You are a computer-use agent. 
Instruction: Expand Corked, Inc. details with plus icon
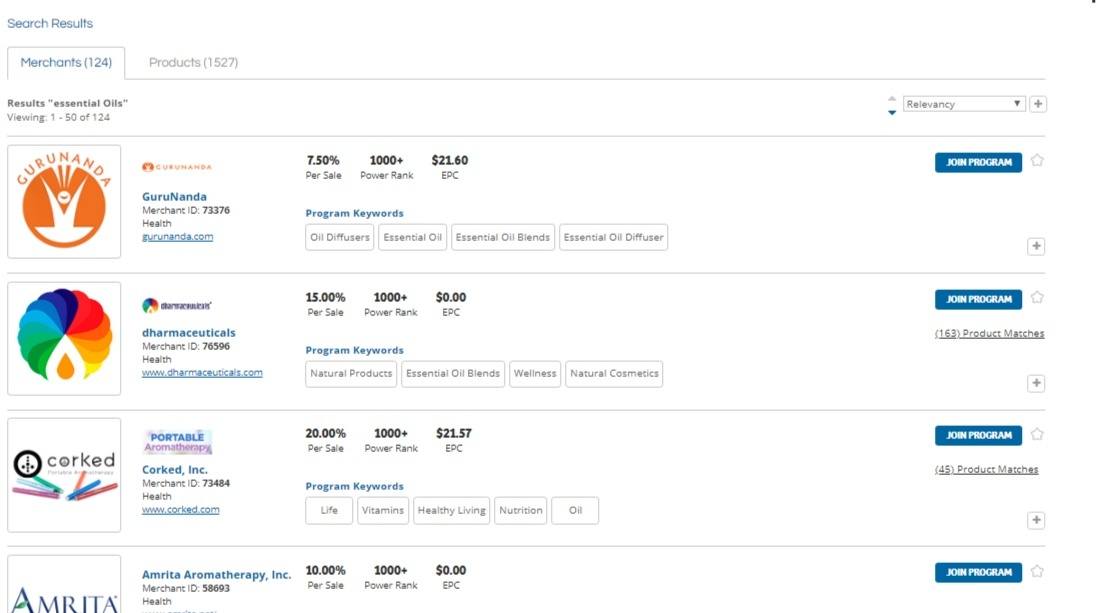pos(1035,520)
